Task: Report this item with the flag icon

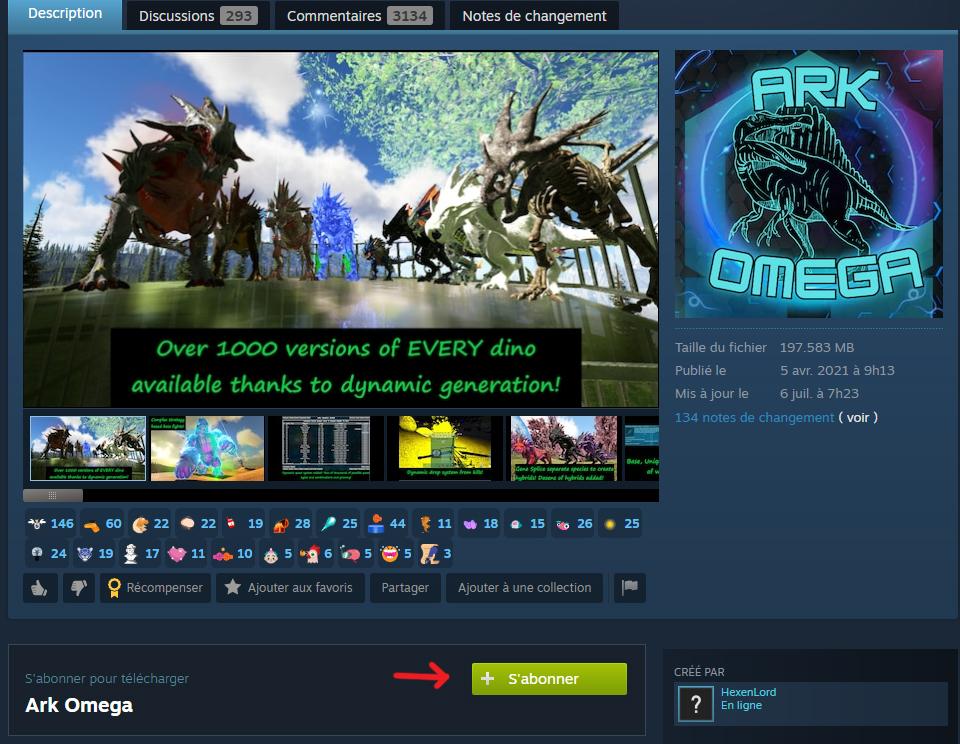Action: [629, 588]
